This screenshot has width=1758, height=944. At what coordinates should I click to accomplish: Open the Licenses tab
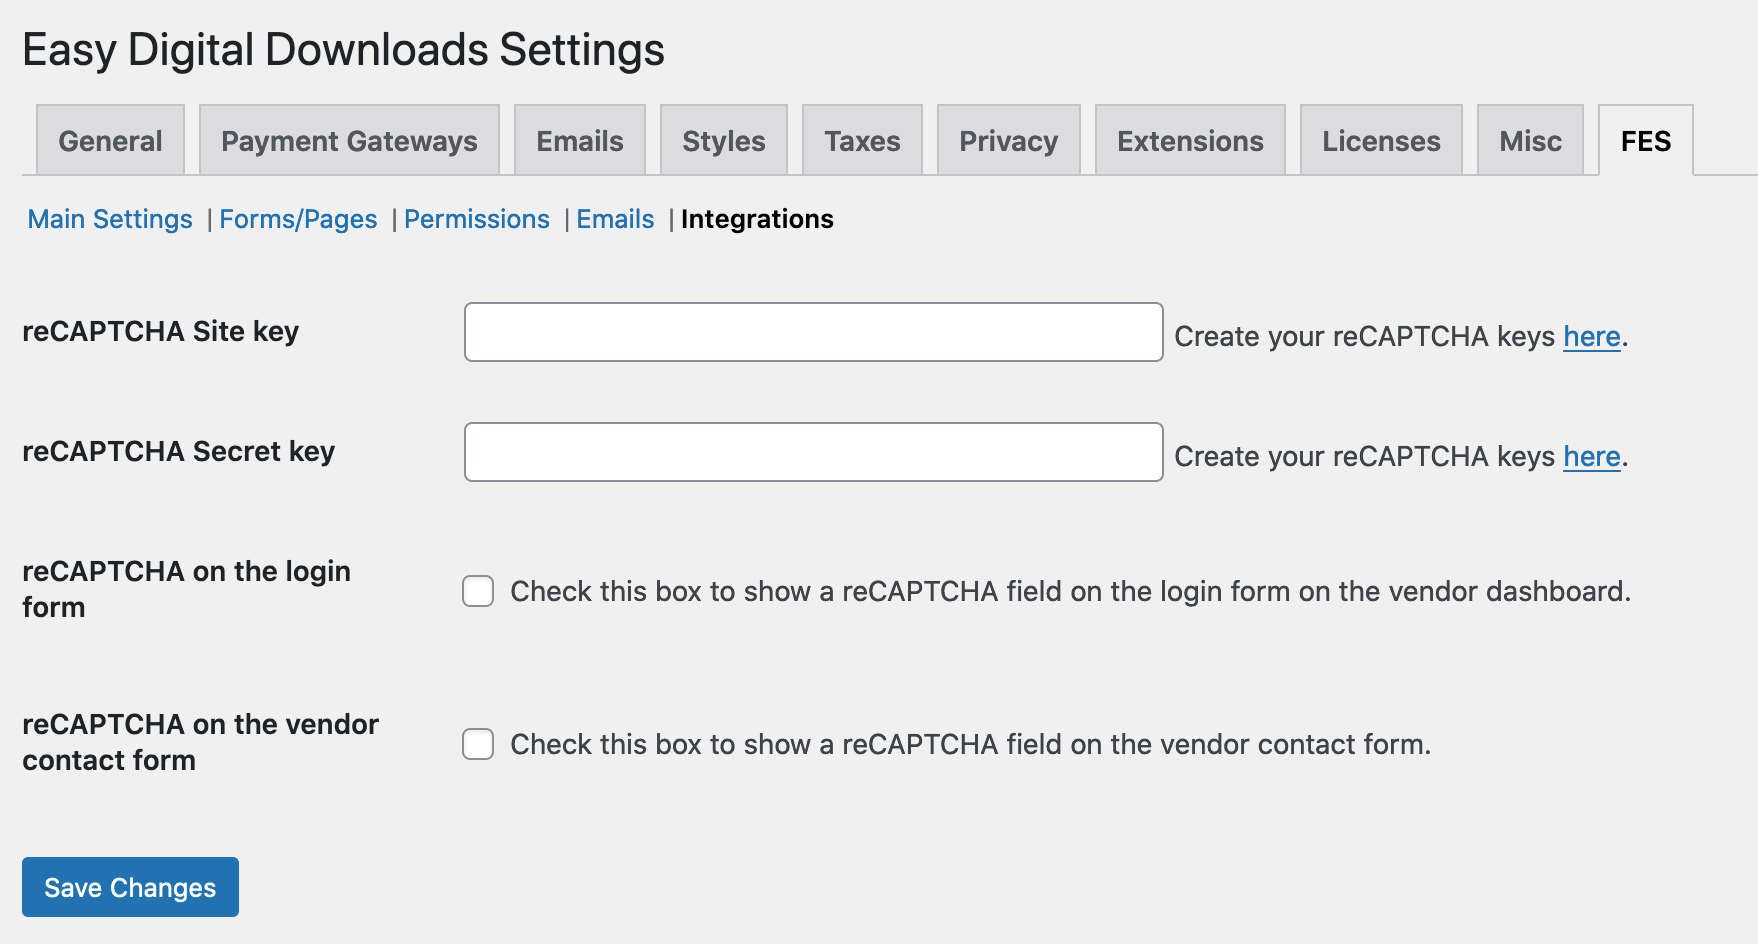1381,141
